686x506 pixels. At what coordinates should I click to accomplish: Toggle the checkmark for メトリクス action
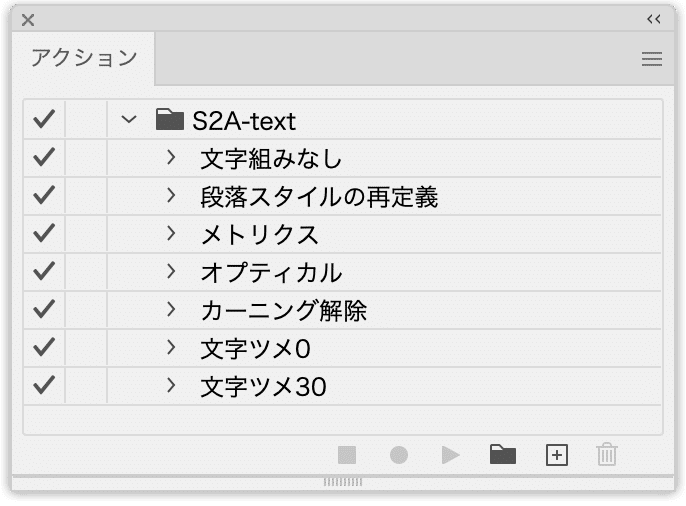tap(44, 233)
